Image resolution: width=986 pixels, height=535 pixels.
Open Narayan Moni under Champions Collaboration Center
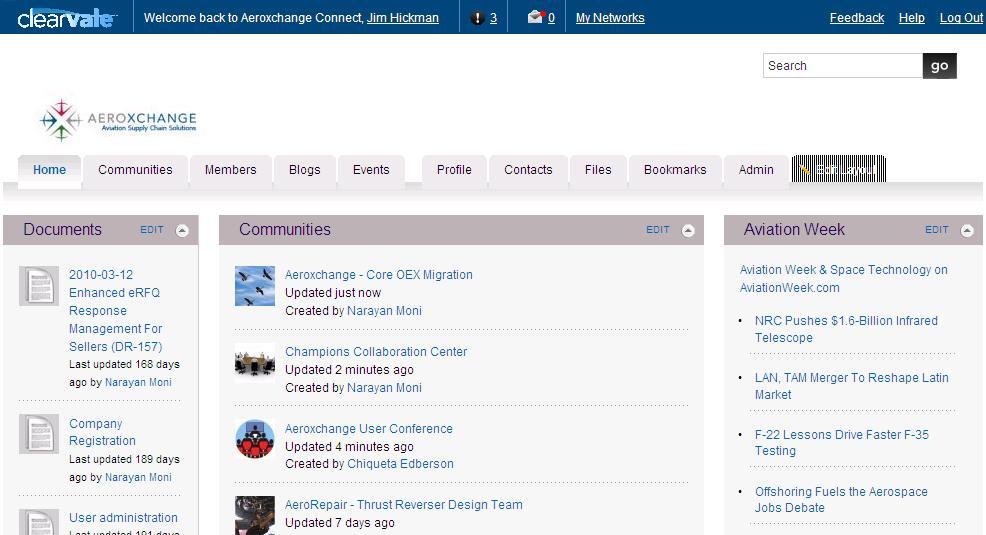pyautogui.click(x=384, y=387)
